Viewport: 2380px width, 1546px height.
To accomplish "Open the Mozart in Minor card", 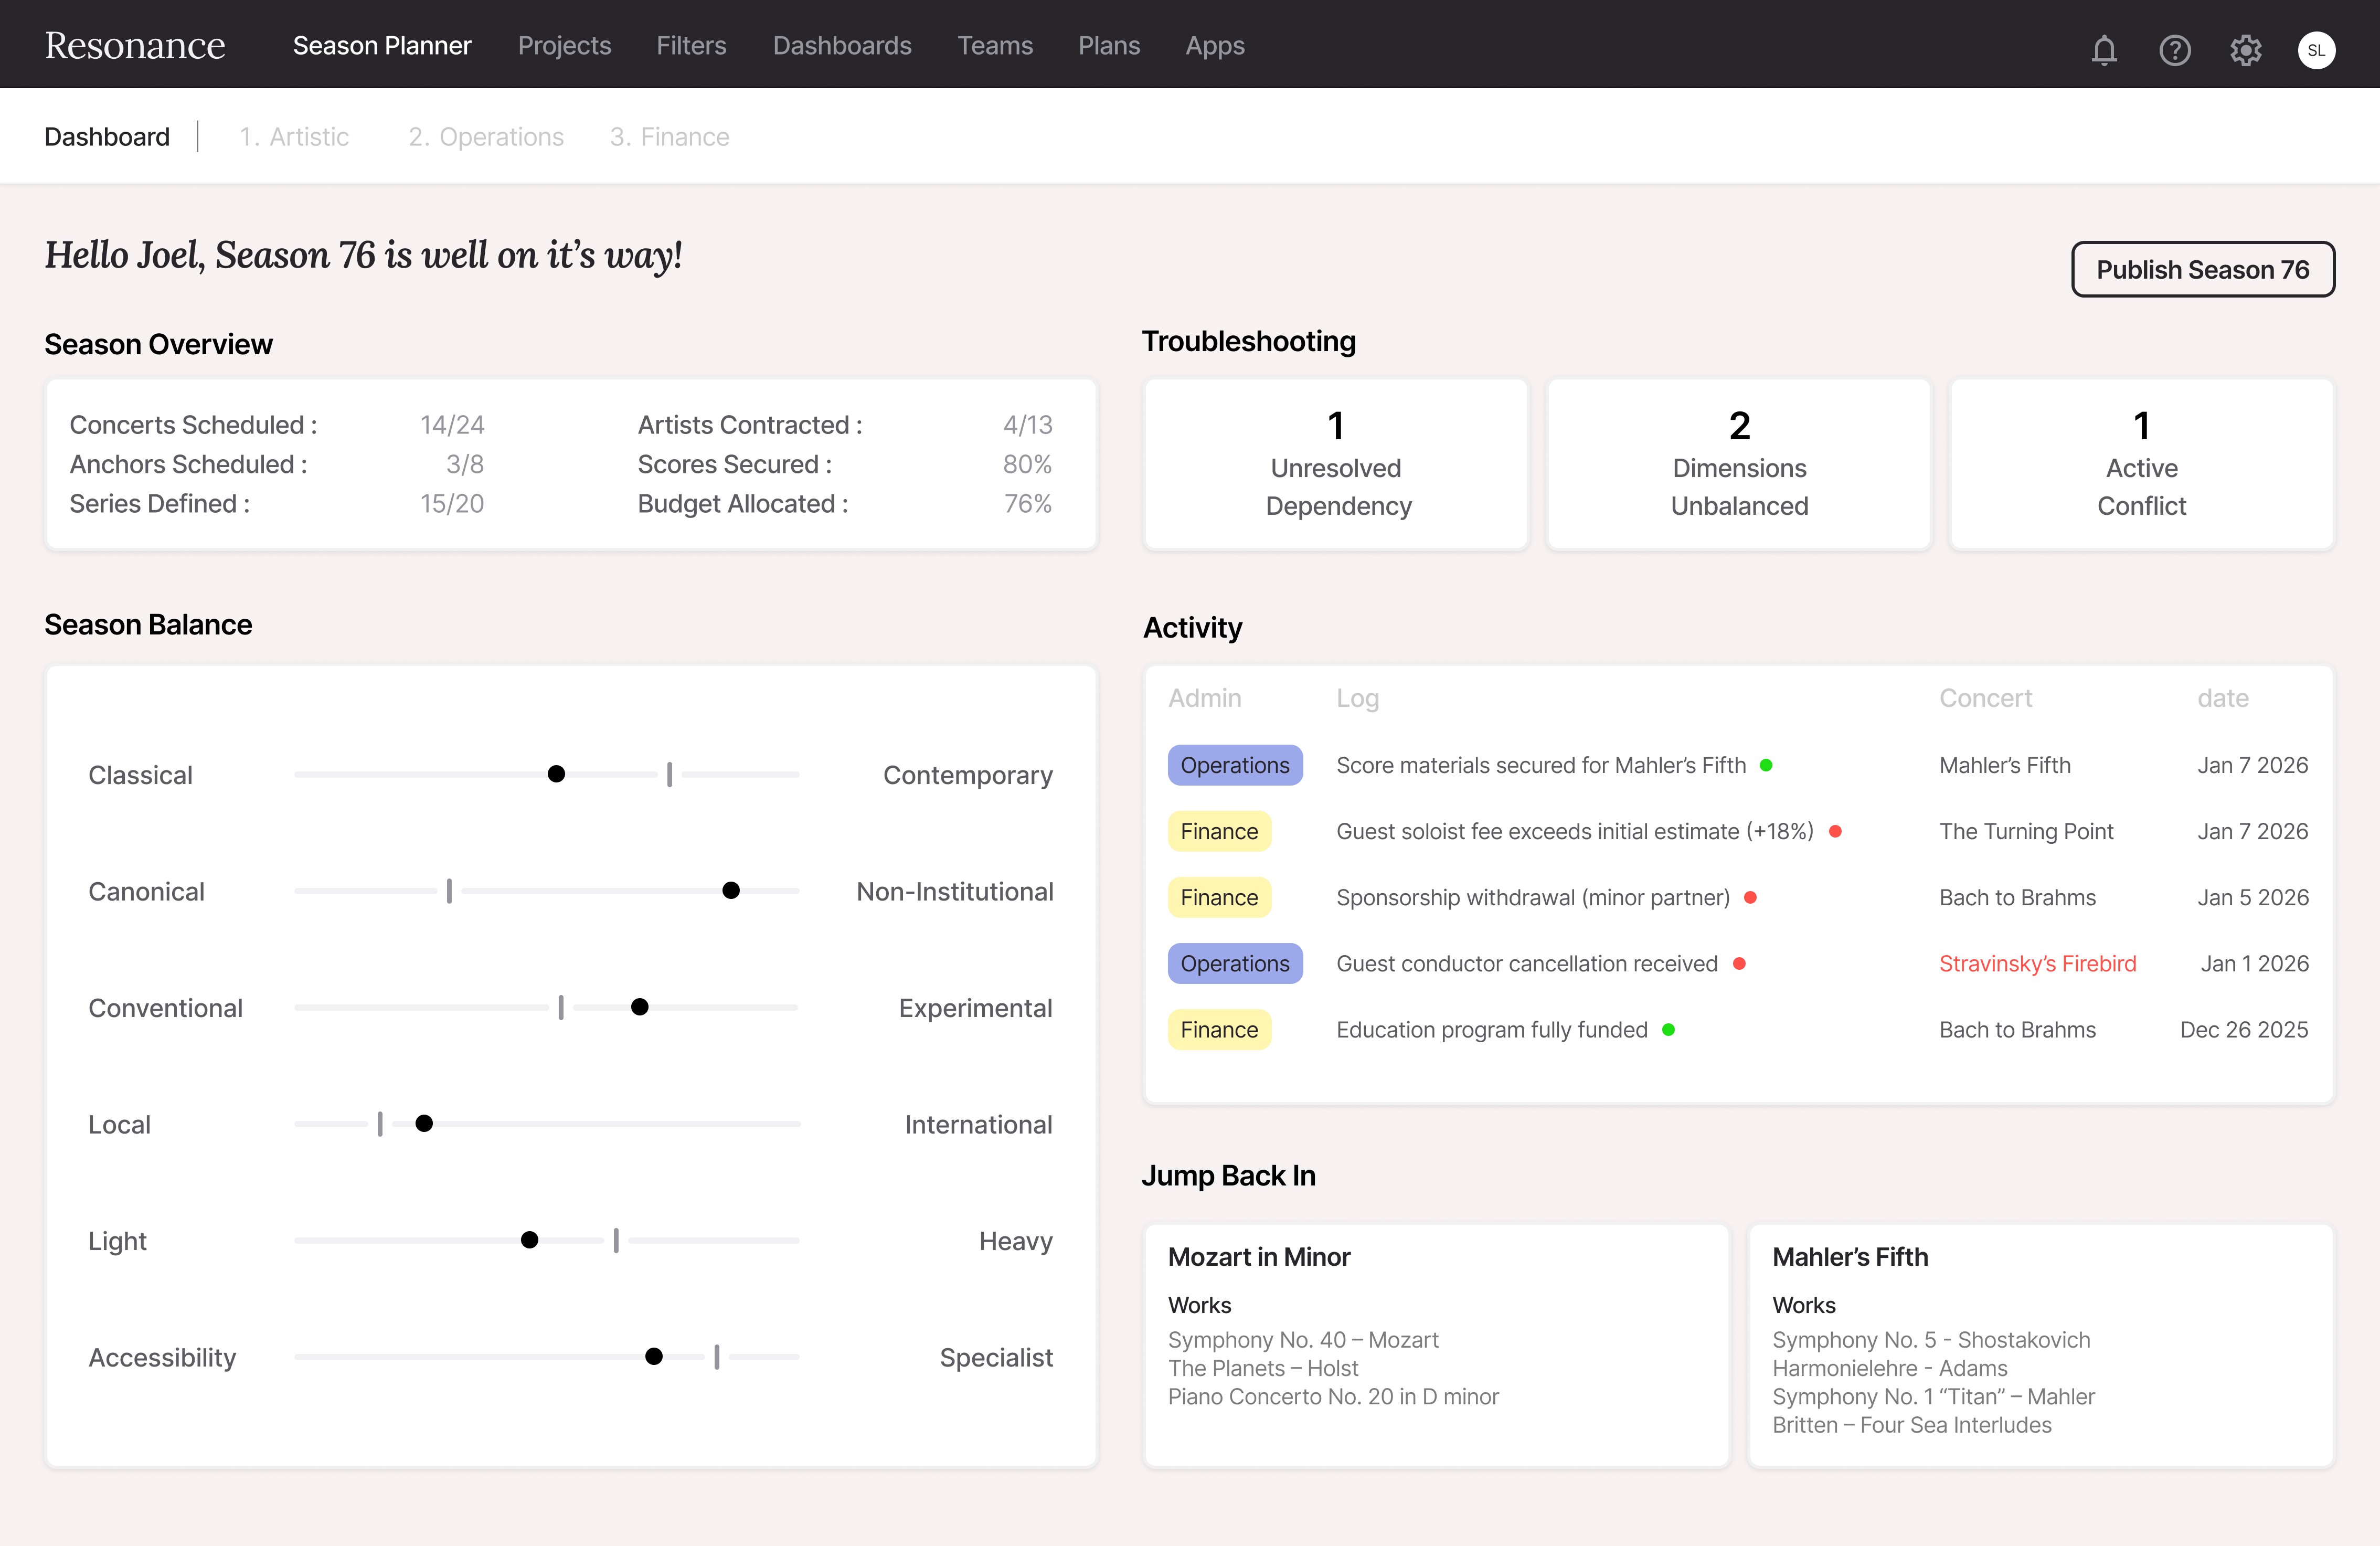I will pos(1436,1344).
